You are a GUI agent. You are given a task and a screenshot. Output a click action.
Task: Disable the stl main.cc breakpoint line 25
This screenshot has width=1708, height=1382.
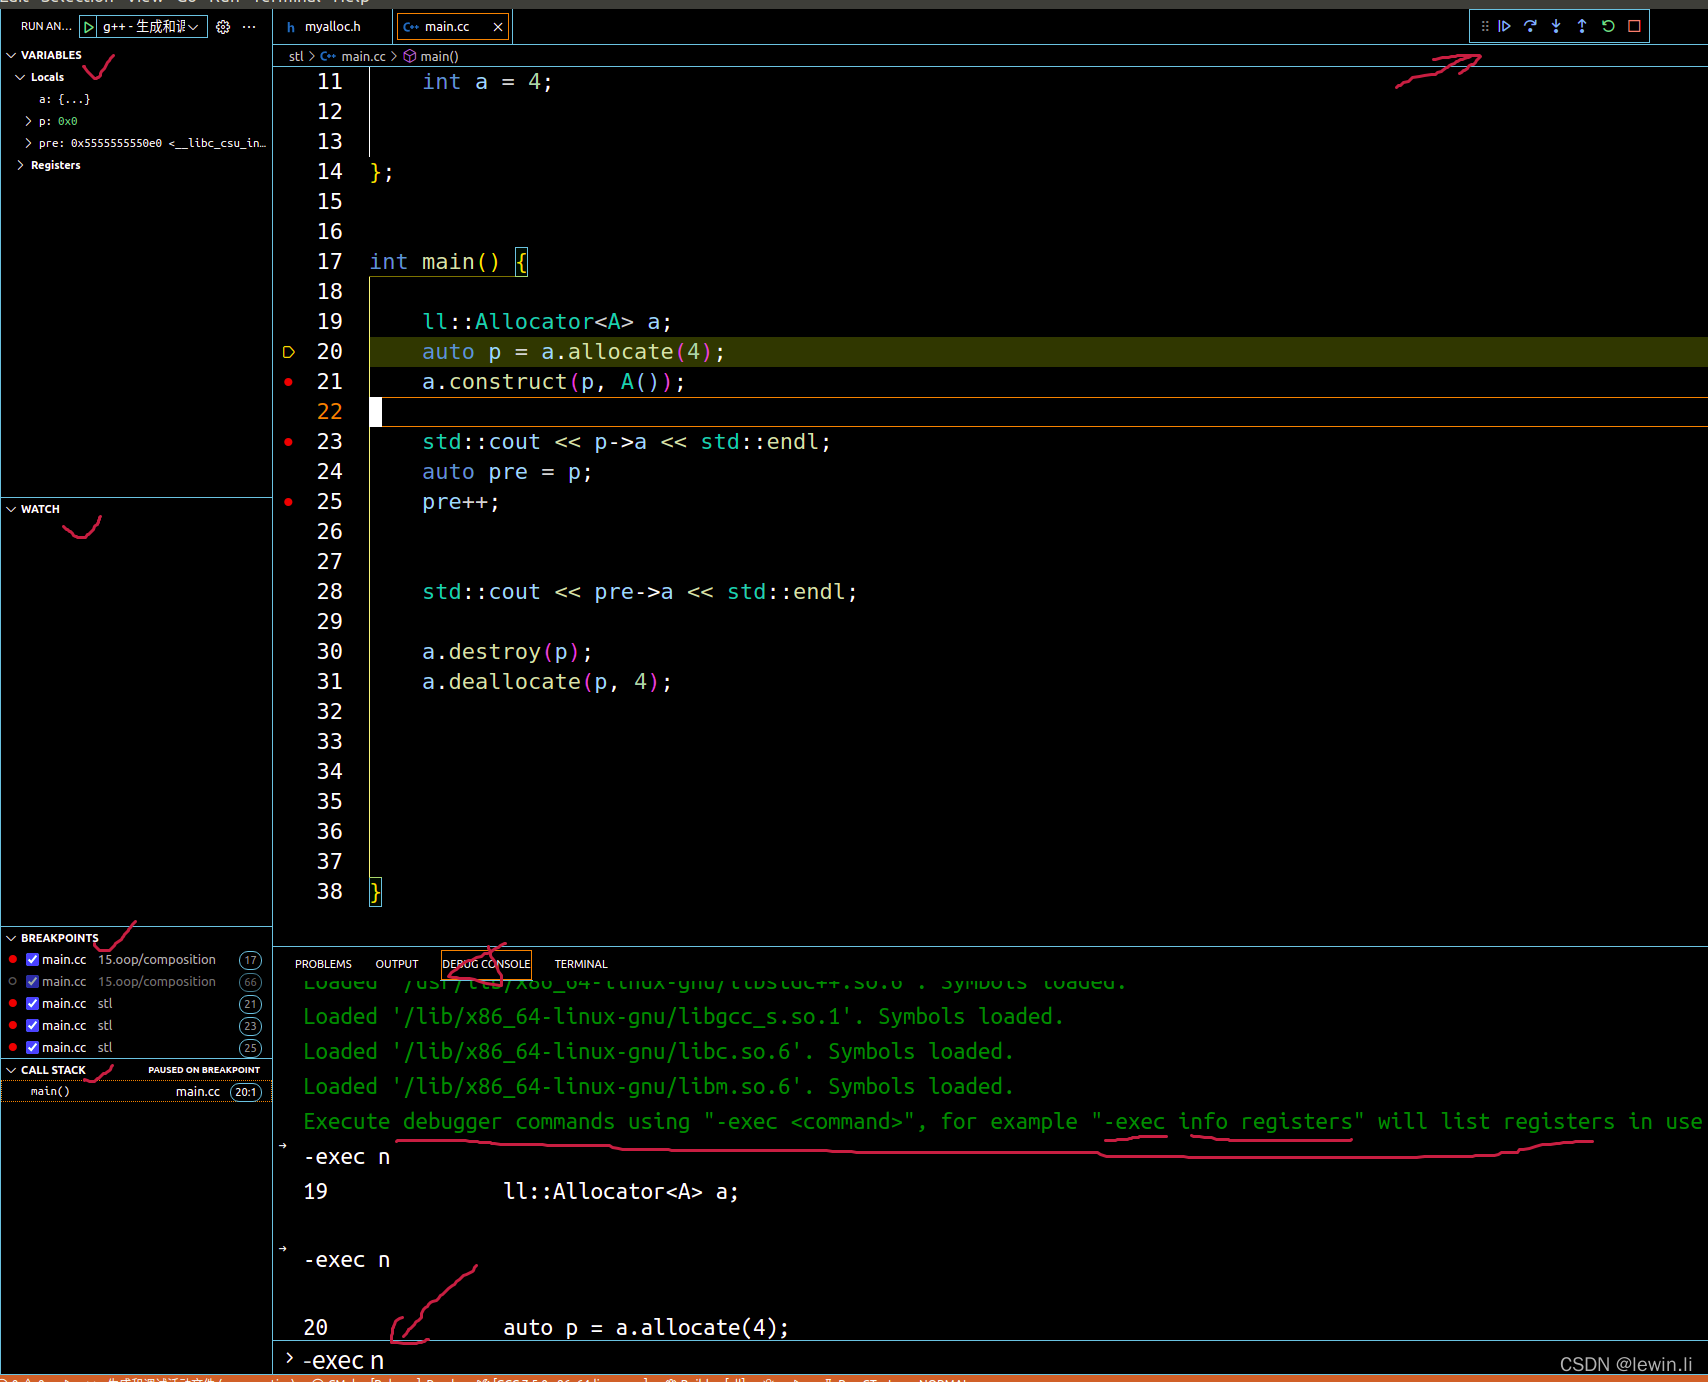coord(32,1048)
